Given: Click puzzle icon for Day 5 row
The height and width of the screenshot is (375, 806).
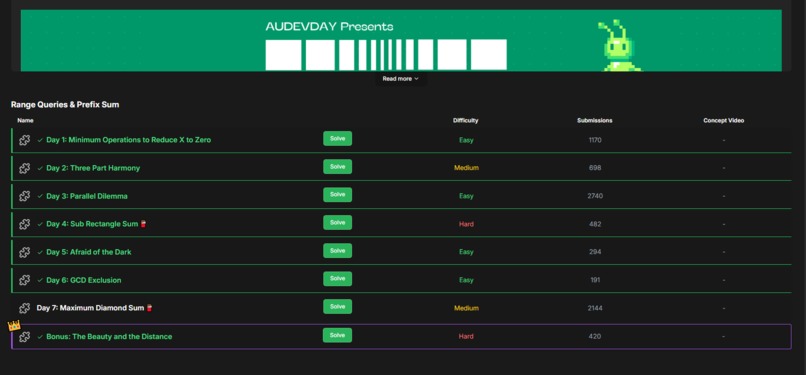Looking at the screenshot, I should point(24,252).
